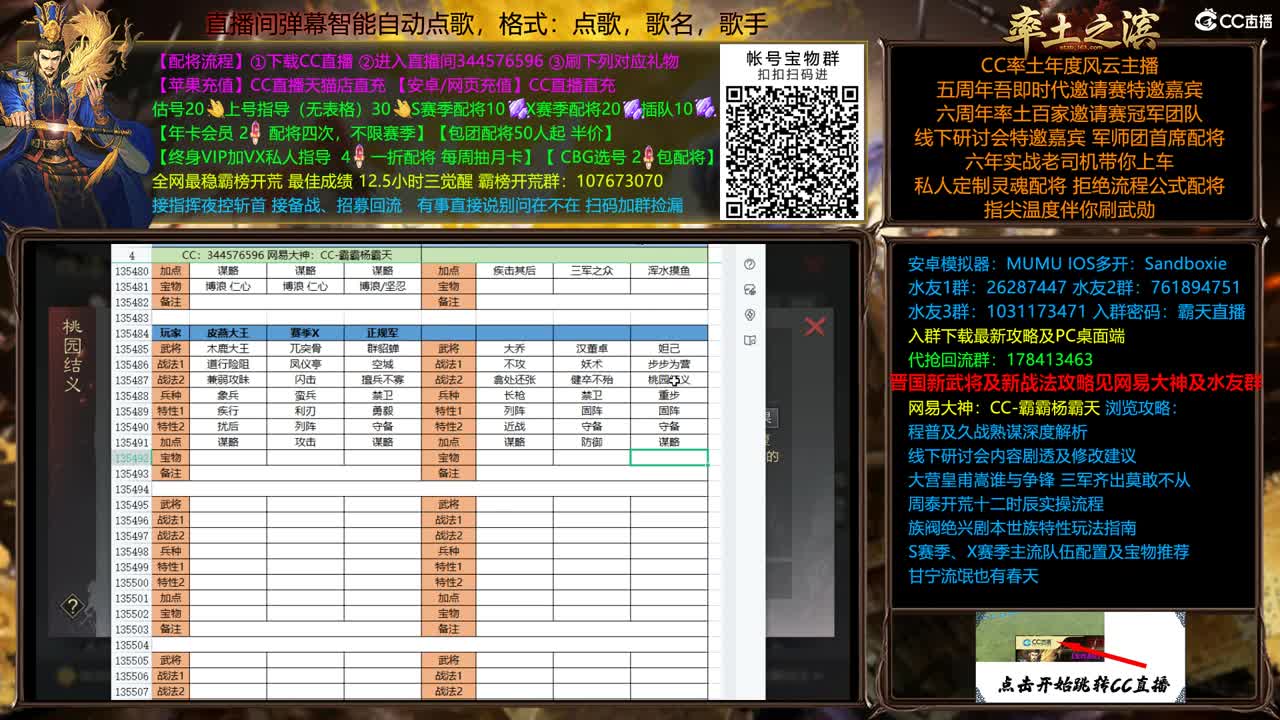The image size is (1280, 720).
Task: Click the compass navigation icon in sidebar
Action: click(750, 315)
